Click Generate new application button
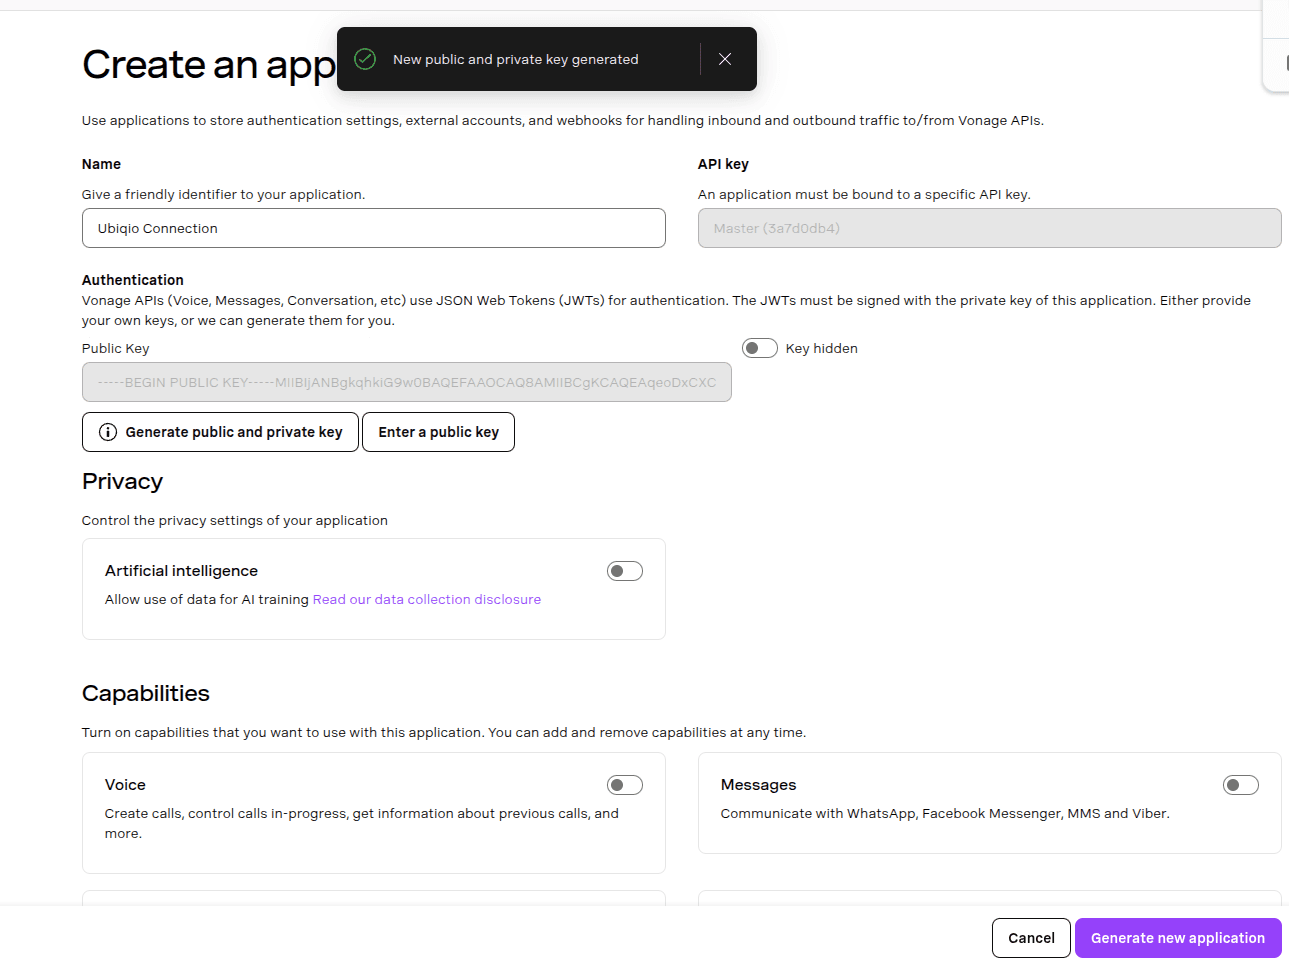 (1177, 938)
